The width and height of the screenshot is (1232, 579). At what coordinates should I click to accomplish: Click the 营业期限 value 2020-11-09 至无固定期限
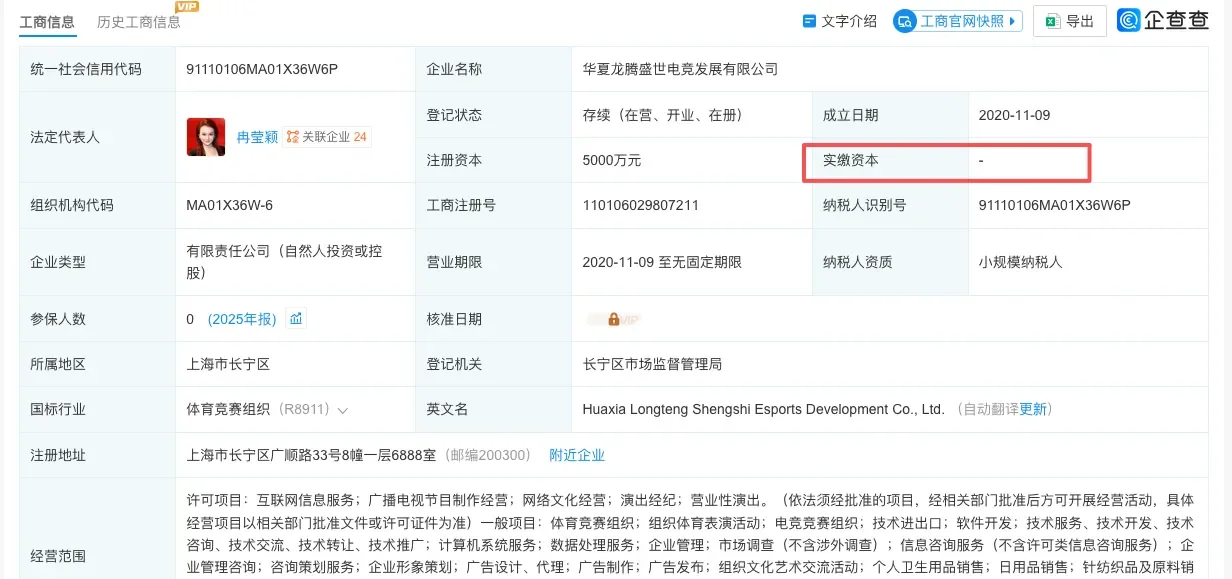[x=662, y=262]
